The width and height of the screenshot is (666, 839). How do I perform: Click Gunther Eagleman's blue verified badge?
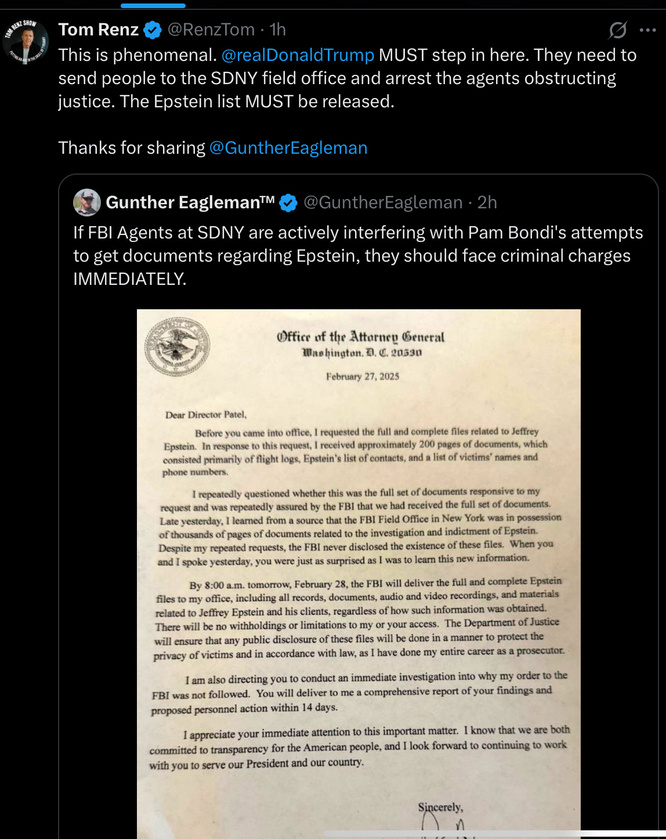(287, 202)
